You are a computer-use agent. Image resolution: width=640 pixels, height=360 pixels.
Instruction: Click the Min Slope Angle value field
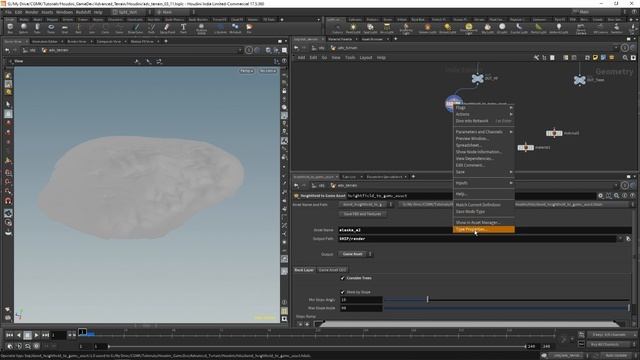tap(361, 300)
